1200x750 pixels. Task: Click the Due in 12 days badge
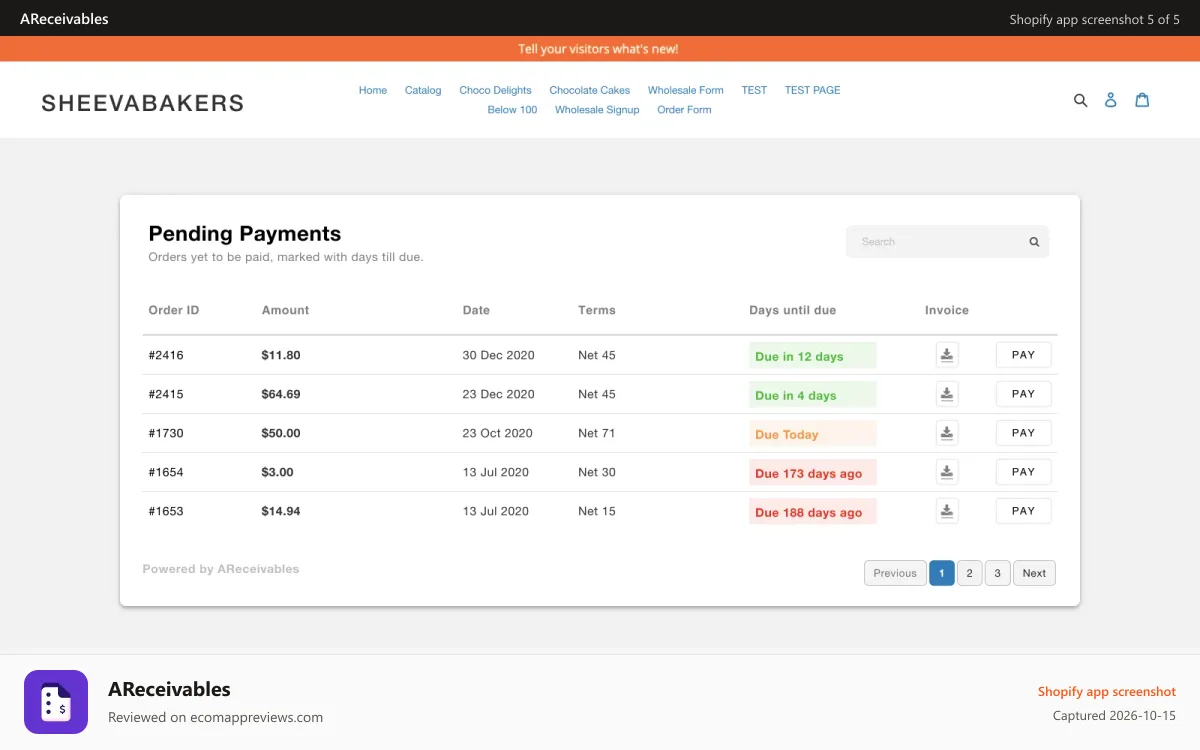tap(813, 356)
